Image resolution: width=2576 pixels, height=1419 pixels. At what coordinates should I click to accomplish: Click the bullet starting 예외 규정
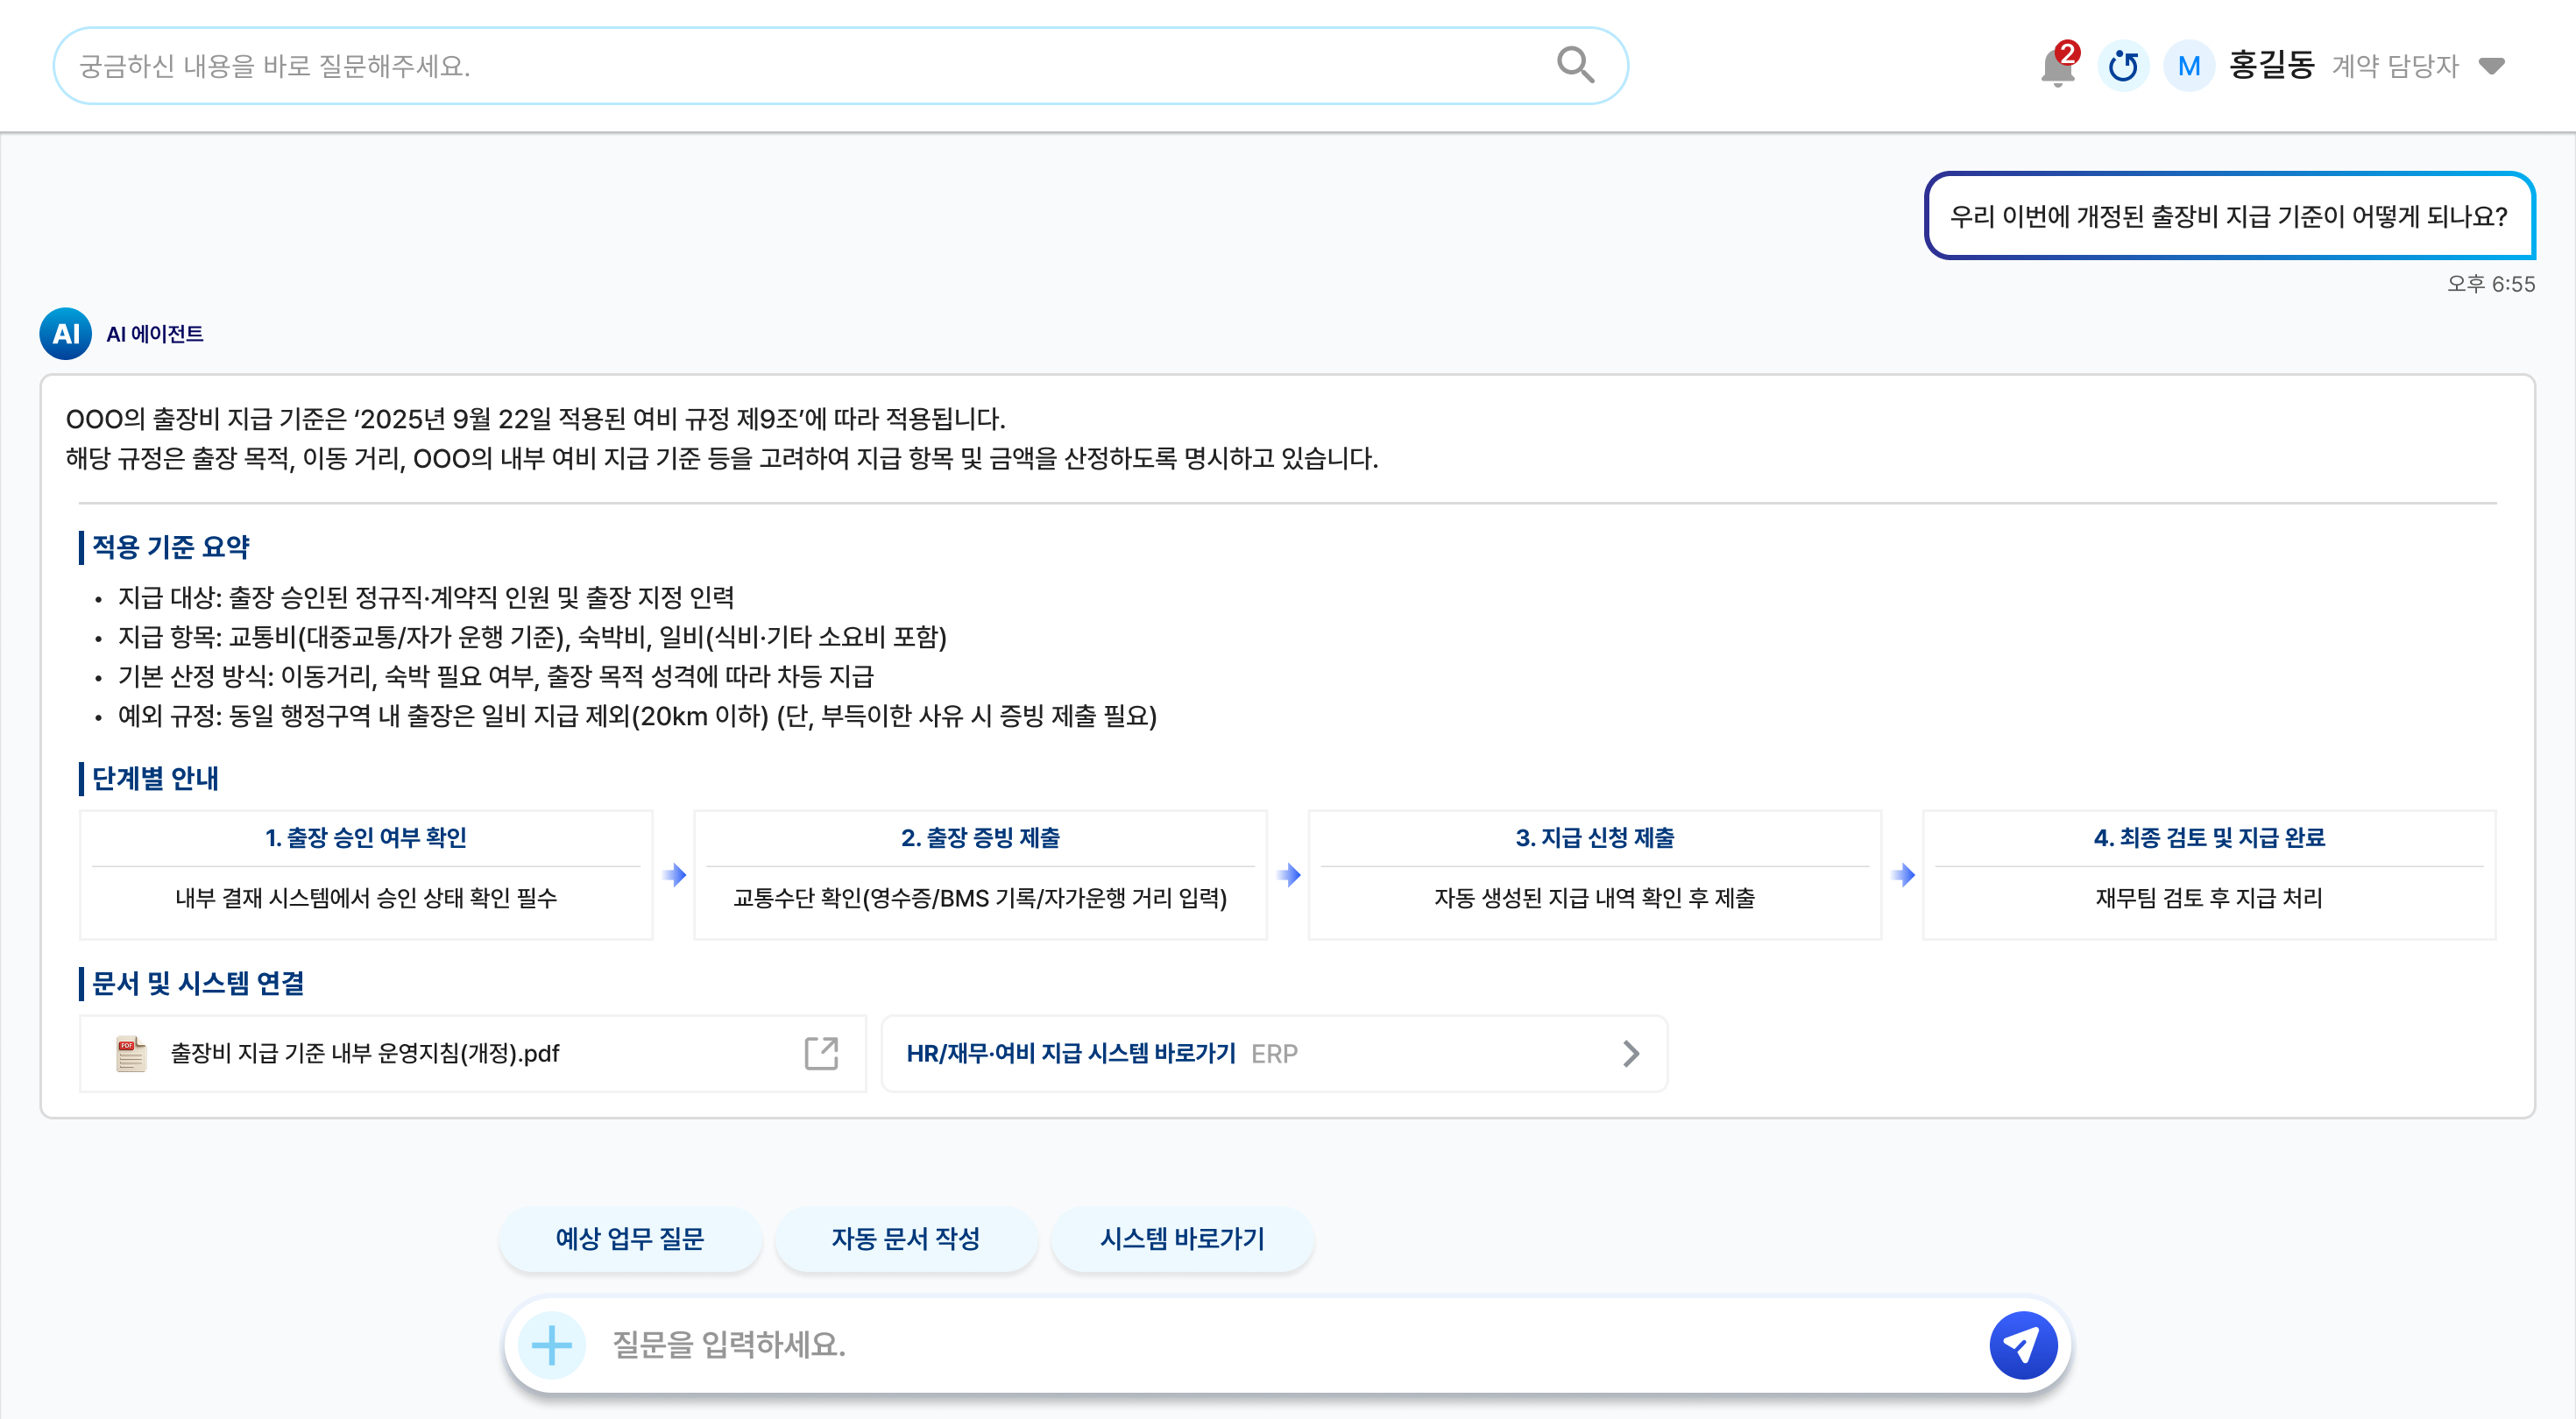[637, 716]
